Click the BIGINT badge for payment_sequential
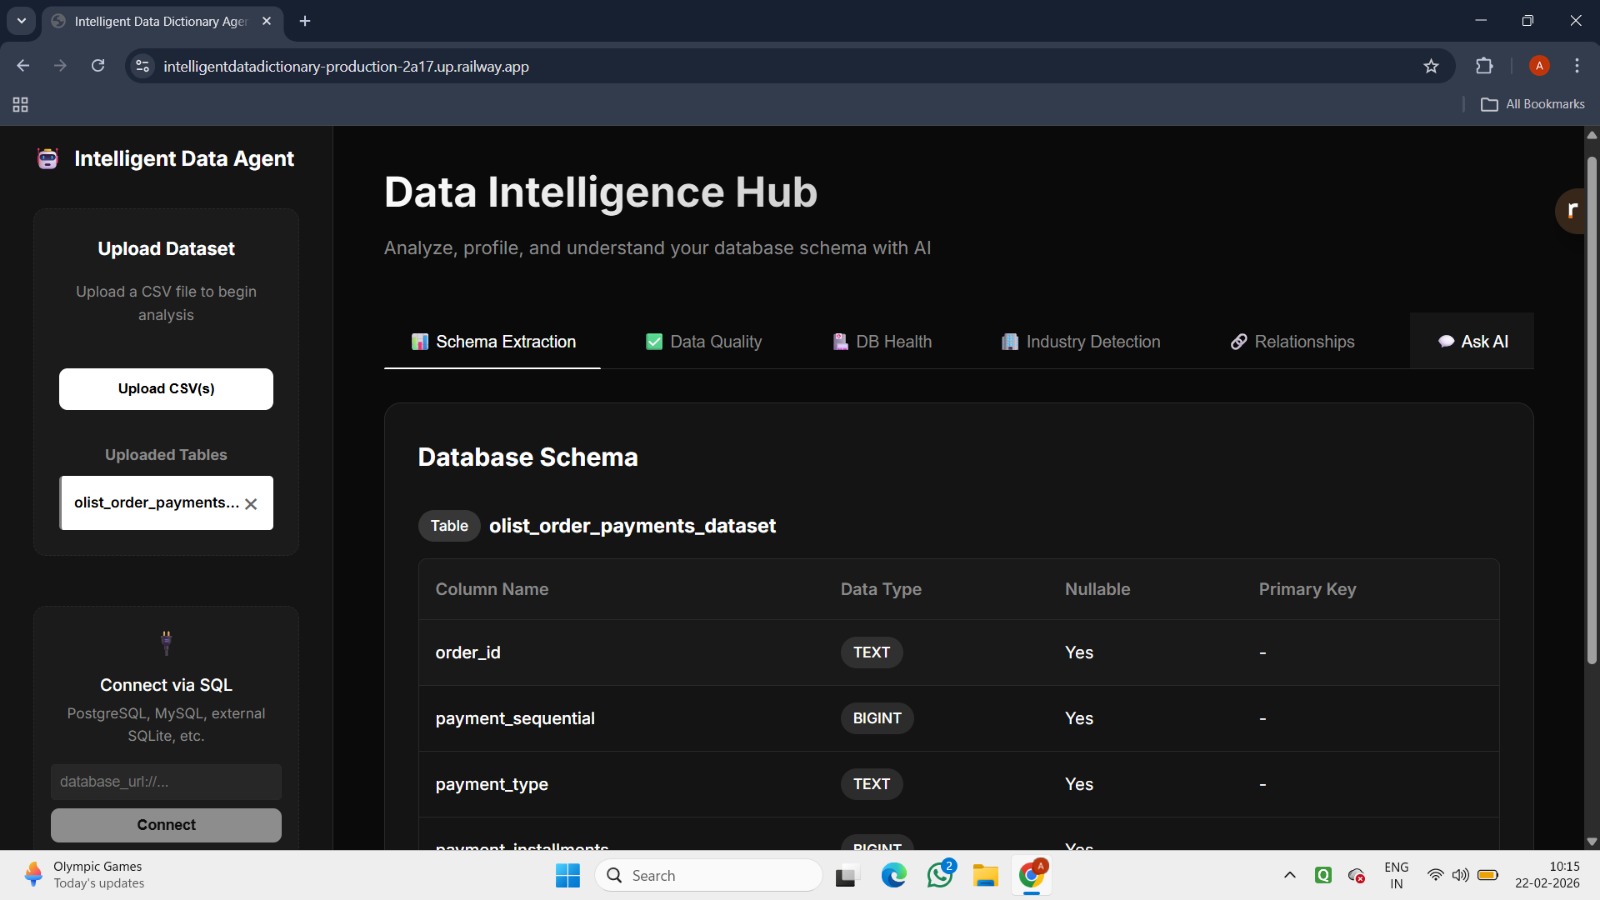This screenshot has width=1600, height=900. click(x=877, y=718)
